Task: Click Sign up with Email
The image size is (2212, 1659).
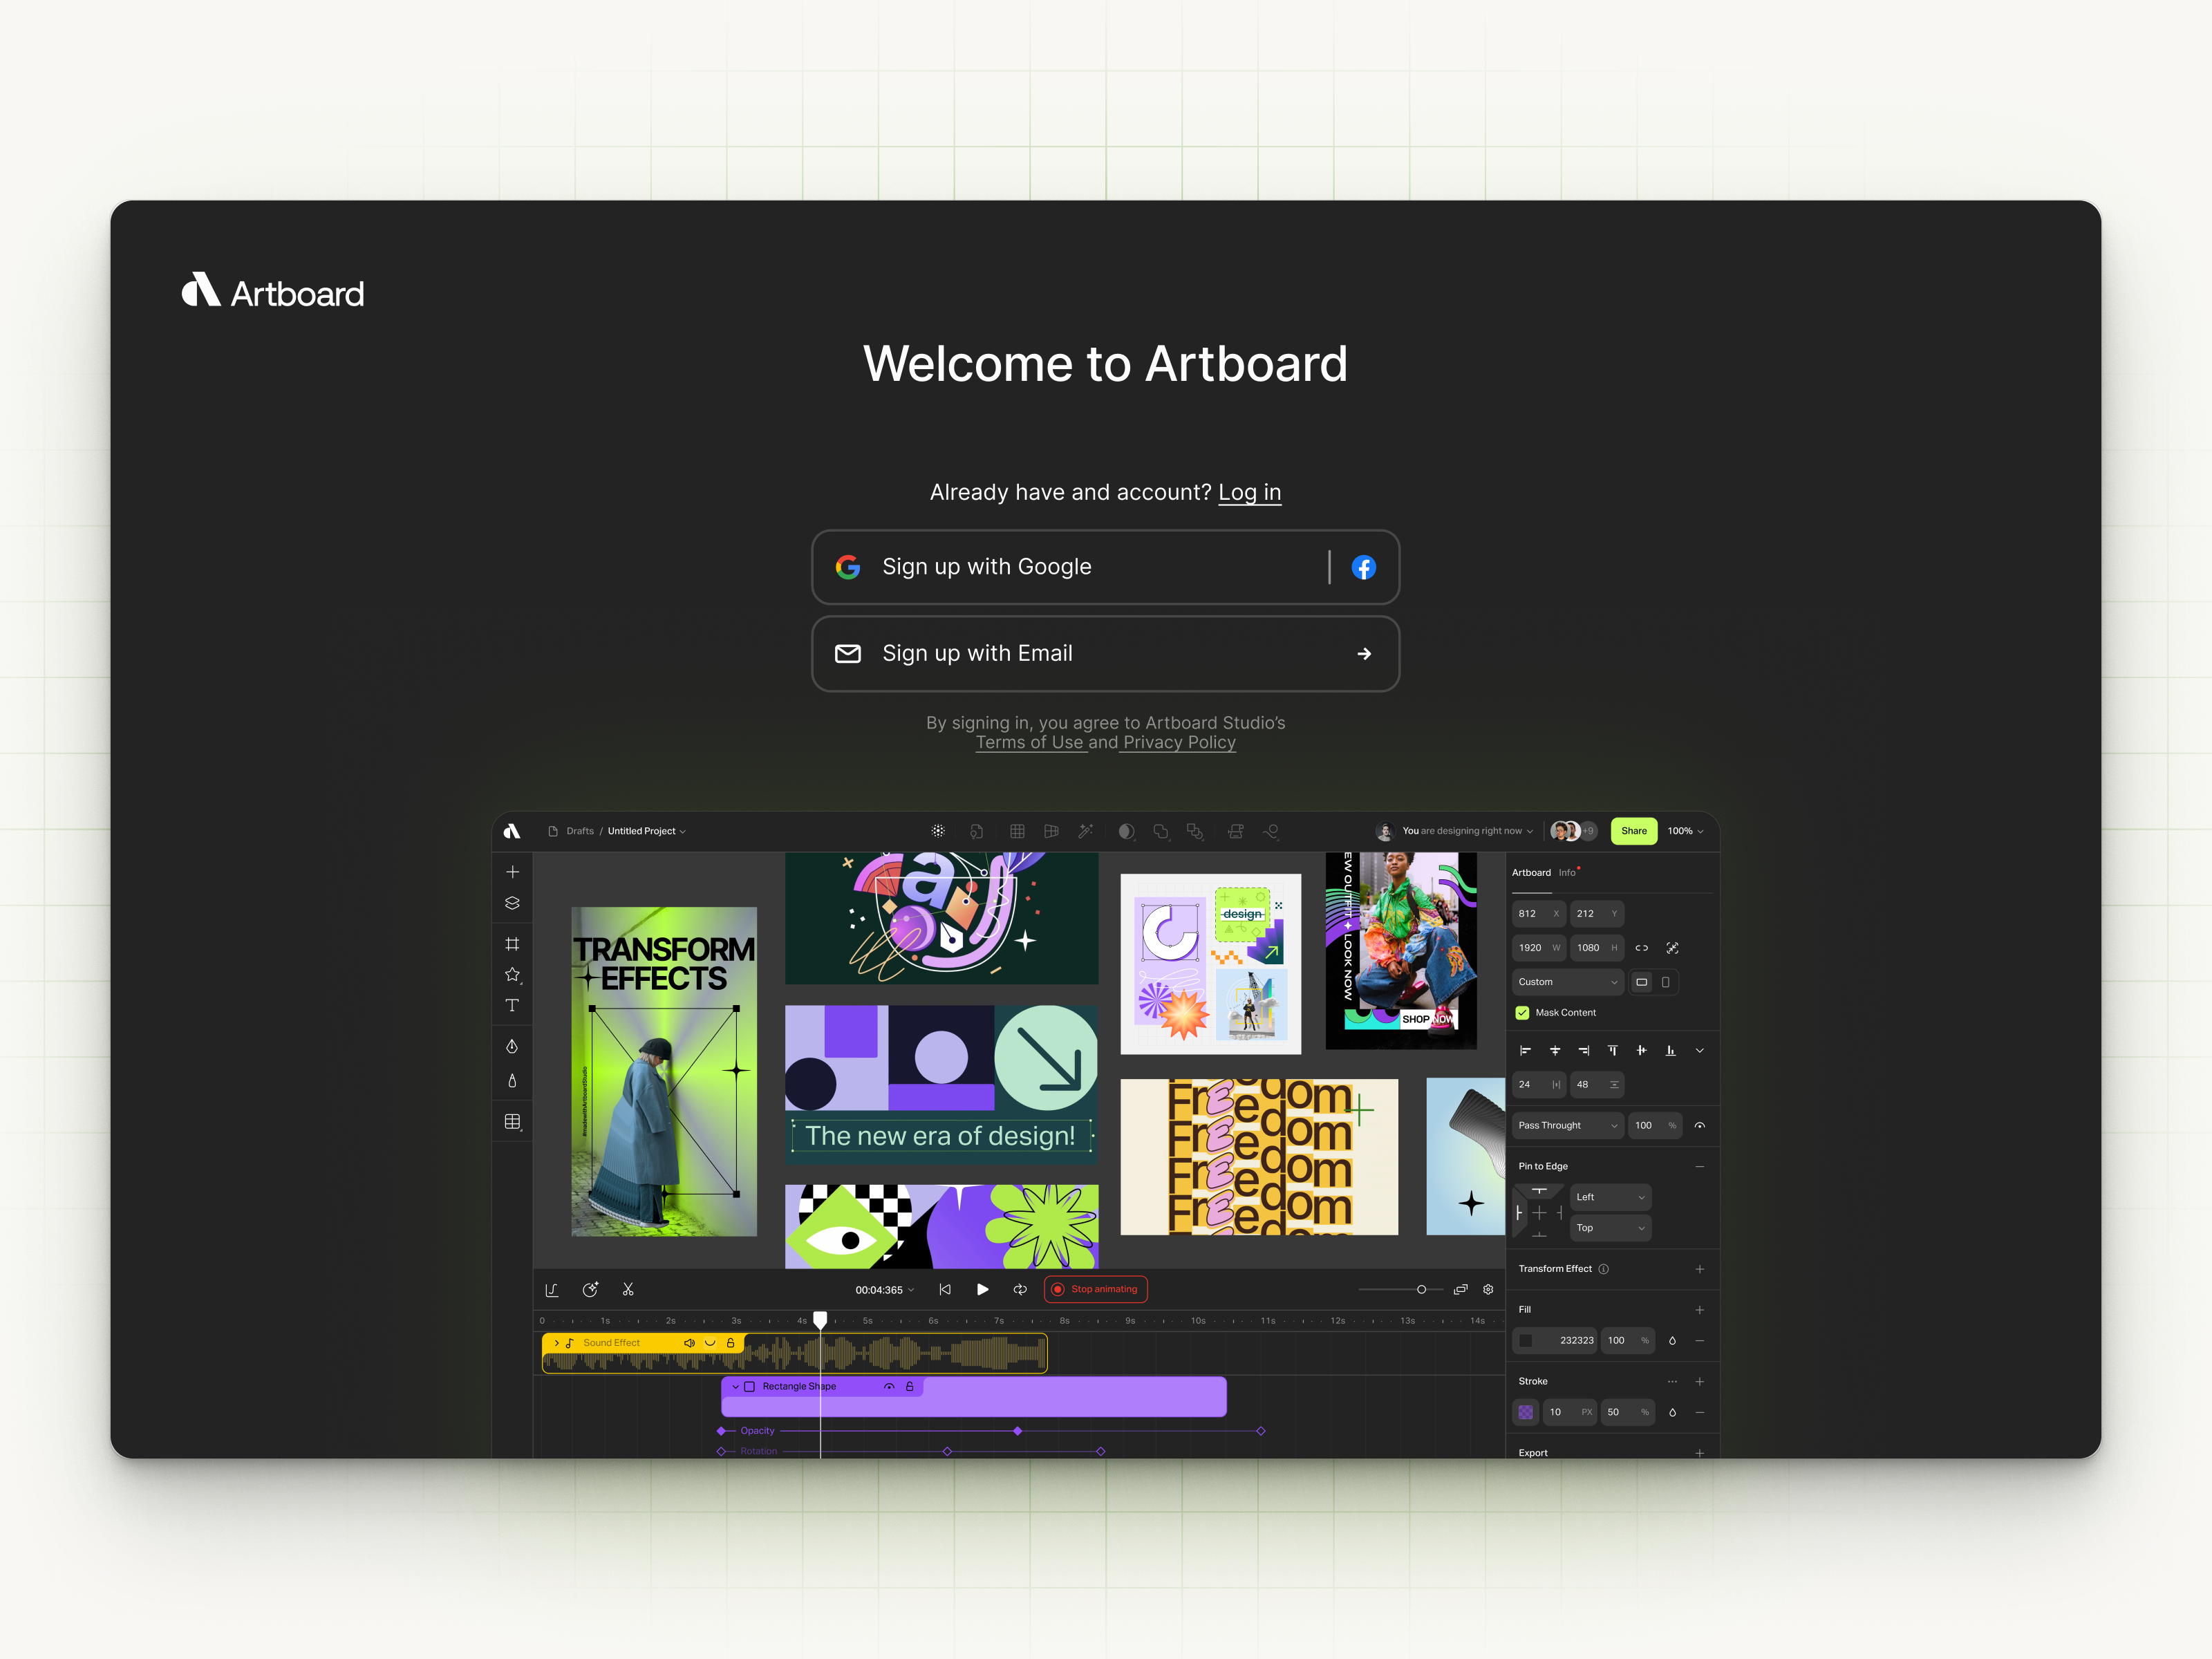Action: tap(1105, 653)
